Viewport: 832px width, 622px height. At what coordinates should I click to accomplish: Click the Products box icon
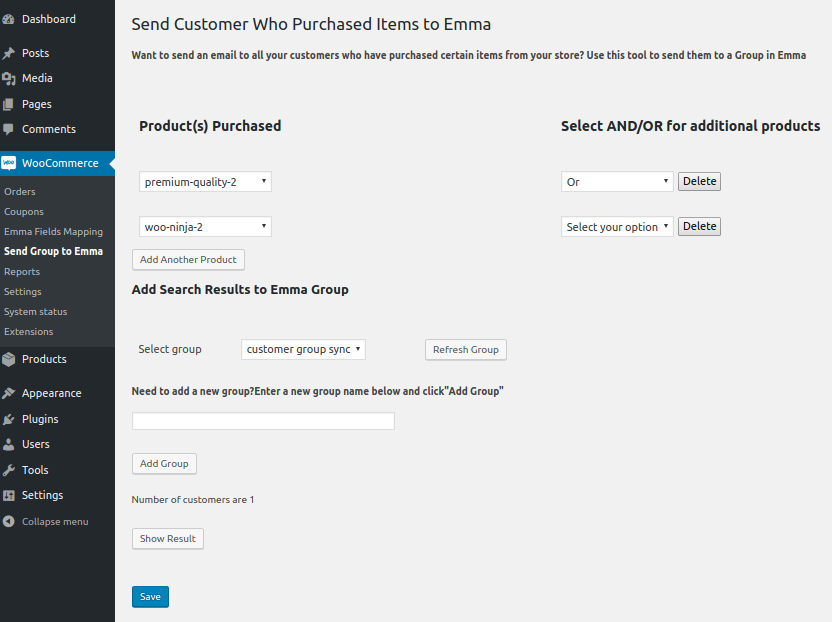point(8,359)
